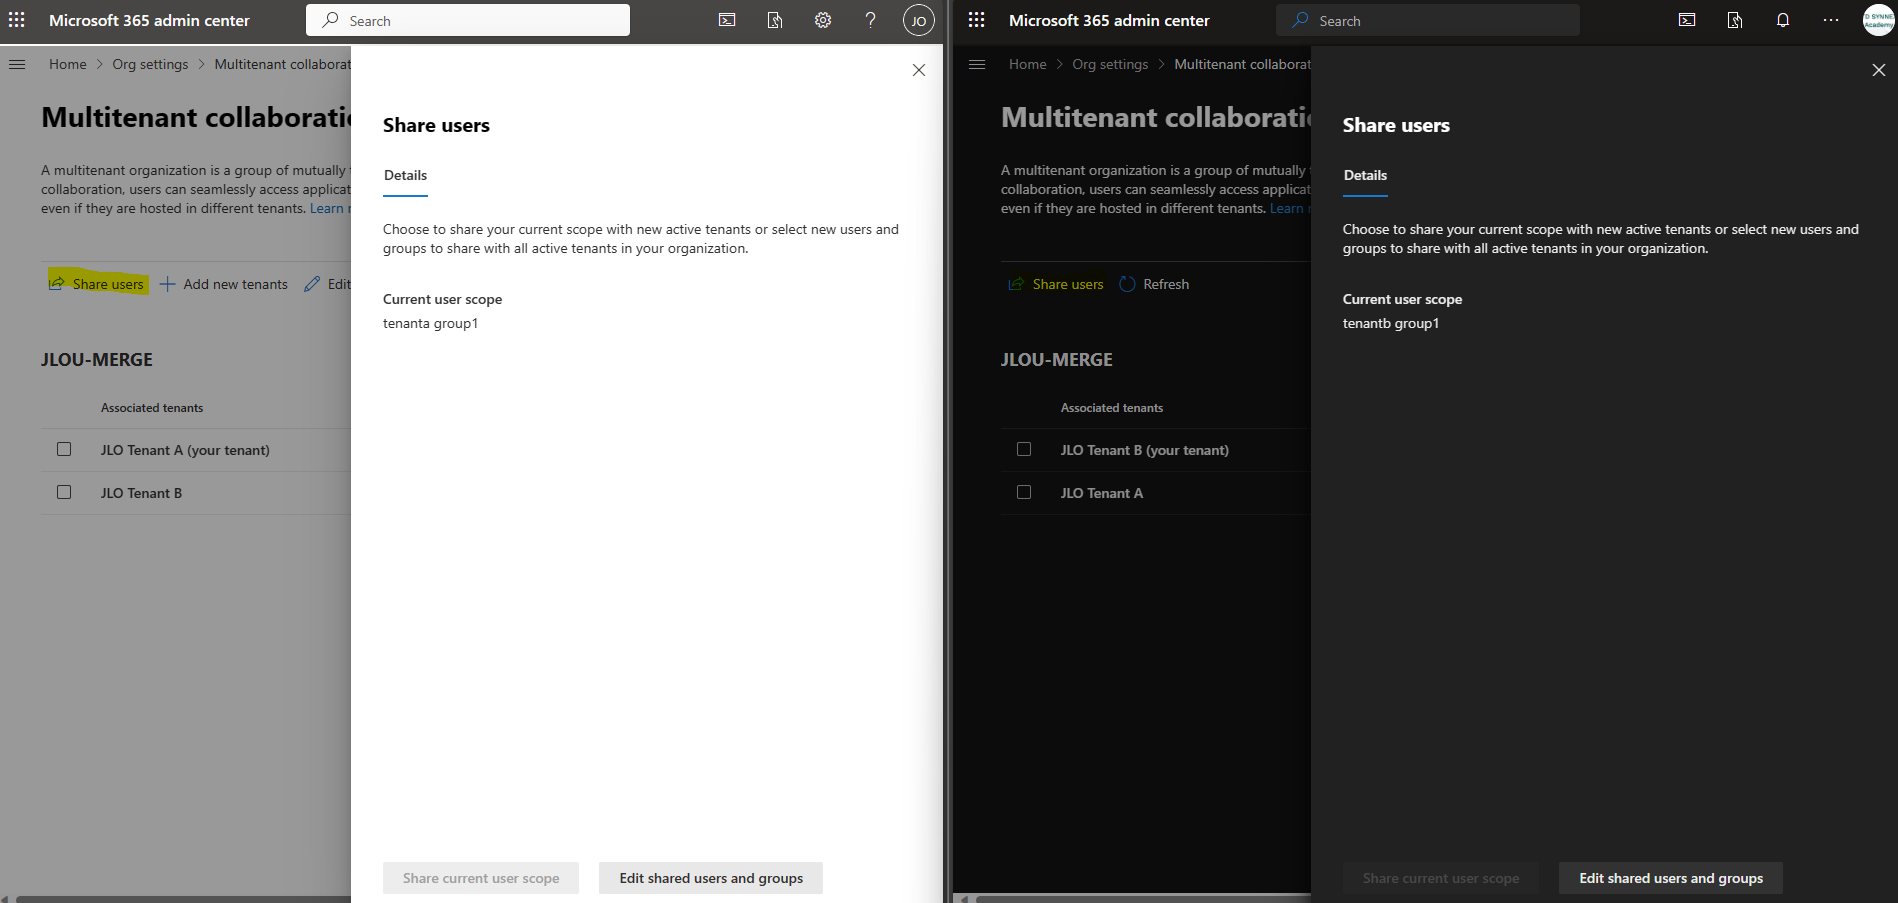Click Share current user scope in left panel
The image size is (1898, 903).
[x=481, y=878]
